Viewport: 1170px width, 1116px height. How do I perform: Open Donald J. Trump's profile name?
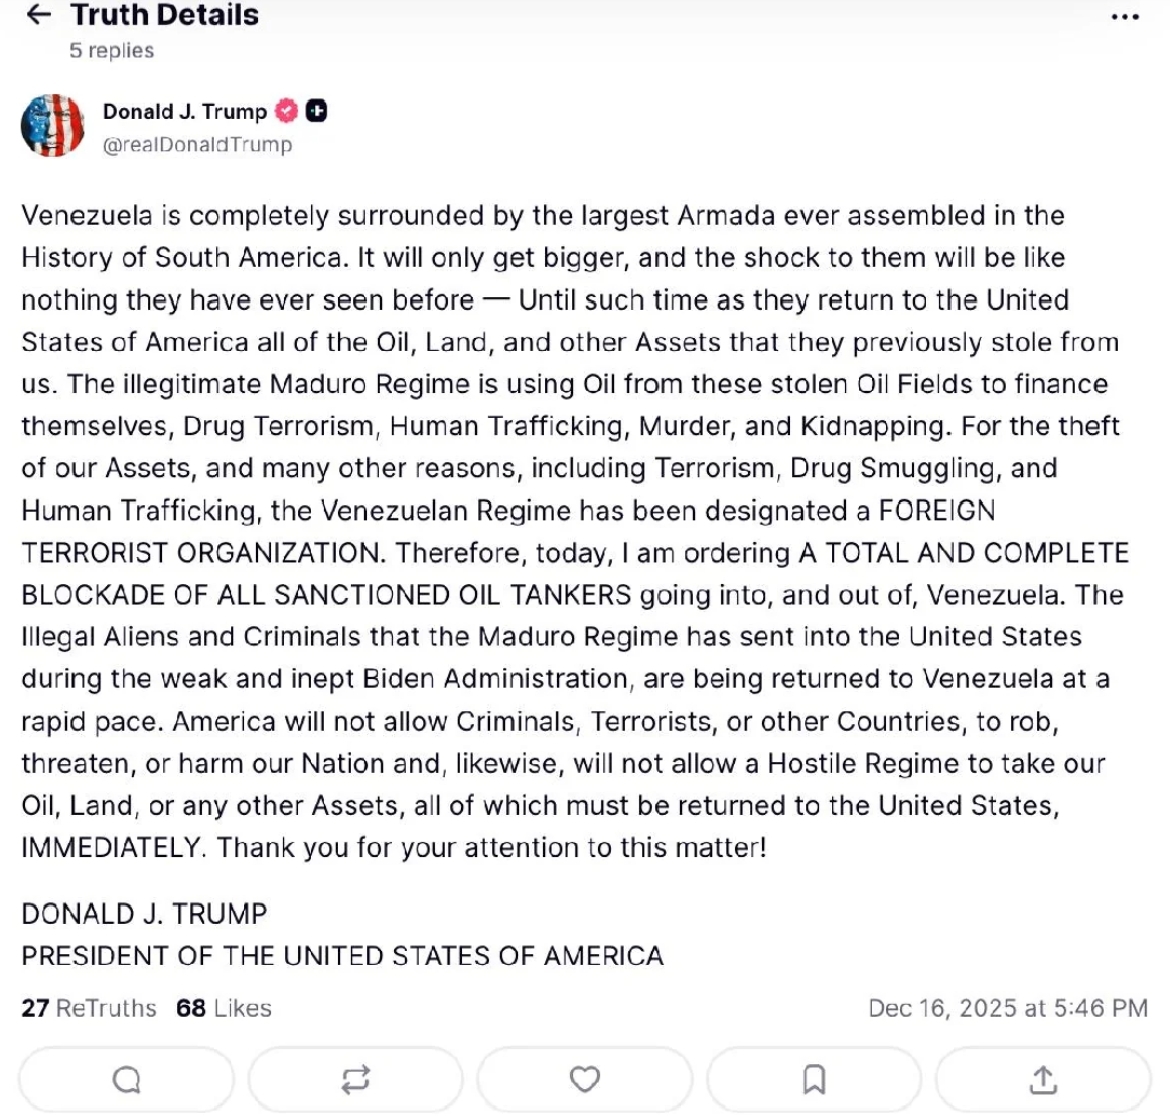pyautogui.click(x=185, y=111)
